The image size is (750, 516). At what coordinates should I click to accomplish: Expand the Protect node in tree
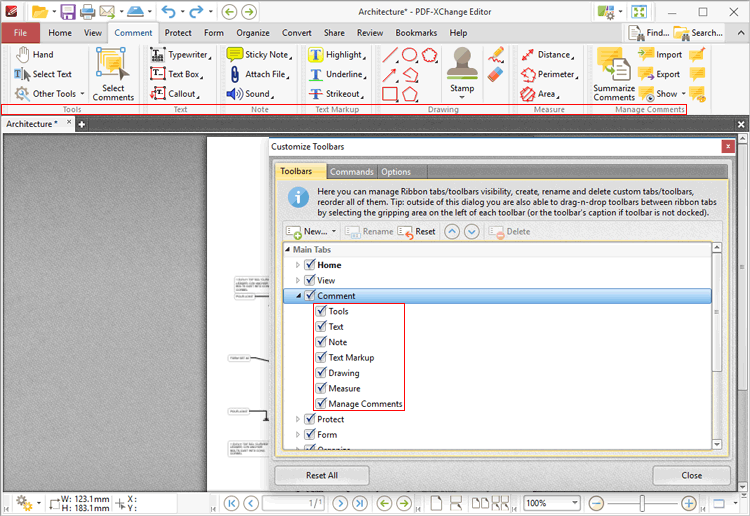(x=298, y=419)
